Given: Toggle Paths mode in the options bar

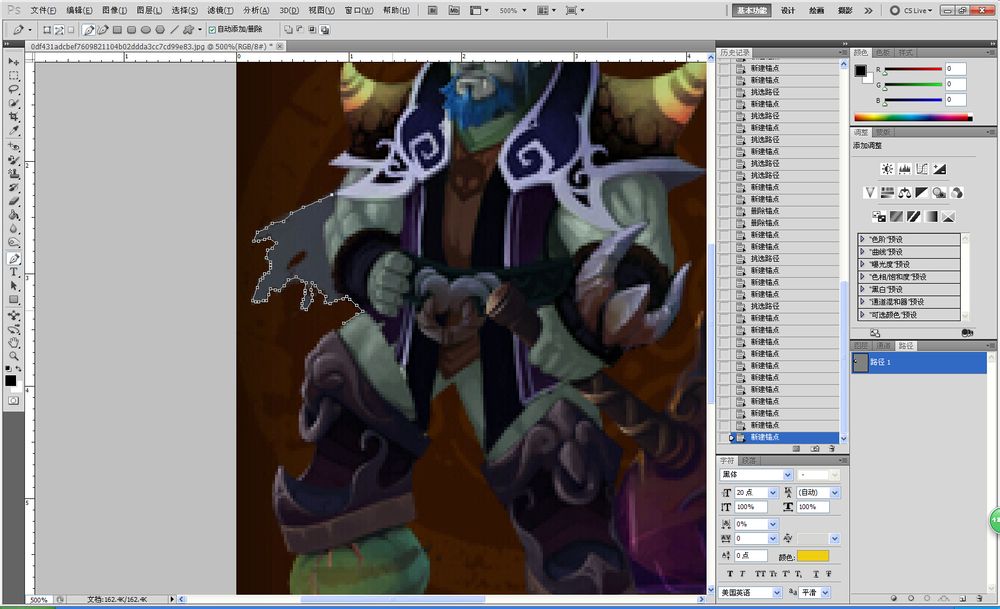Looking at the screenshot, I should click(x=59, y=29).
